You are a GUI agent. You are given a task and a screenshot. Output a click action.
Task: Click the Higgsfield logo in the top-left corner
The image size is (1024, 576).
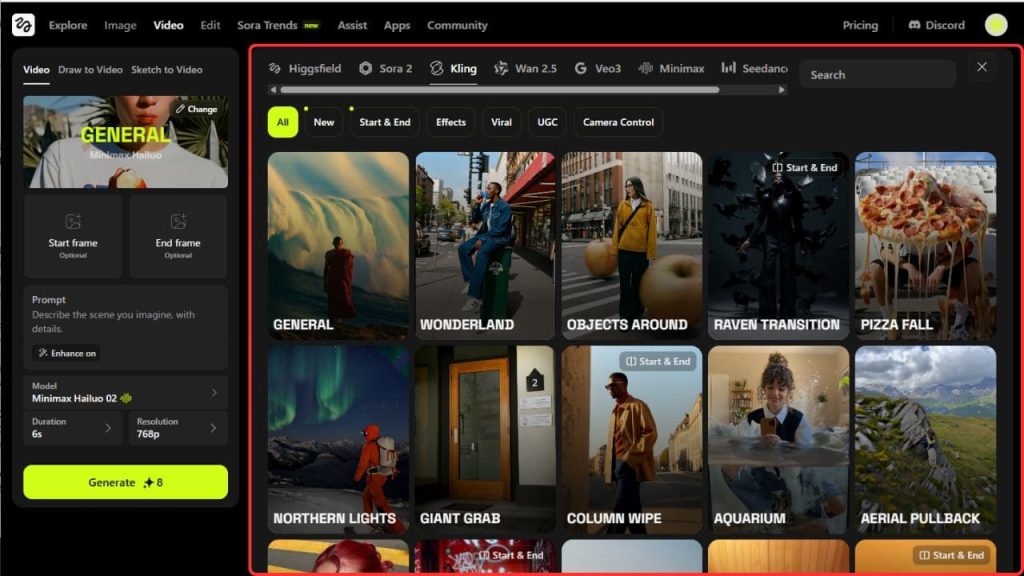pyautogui.click(x=23, y=25)
